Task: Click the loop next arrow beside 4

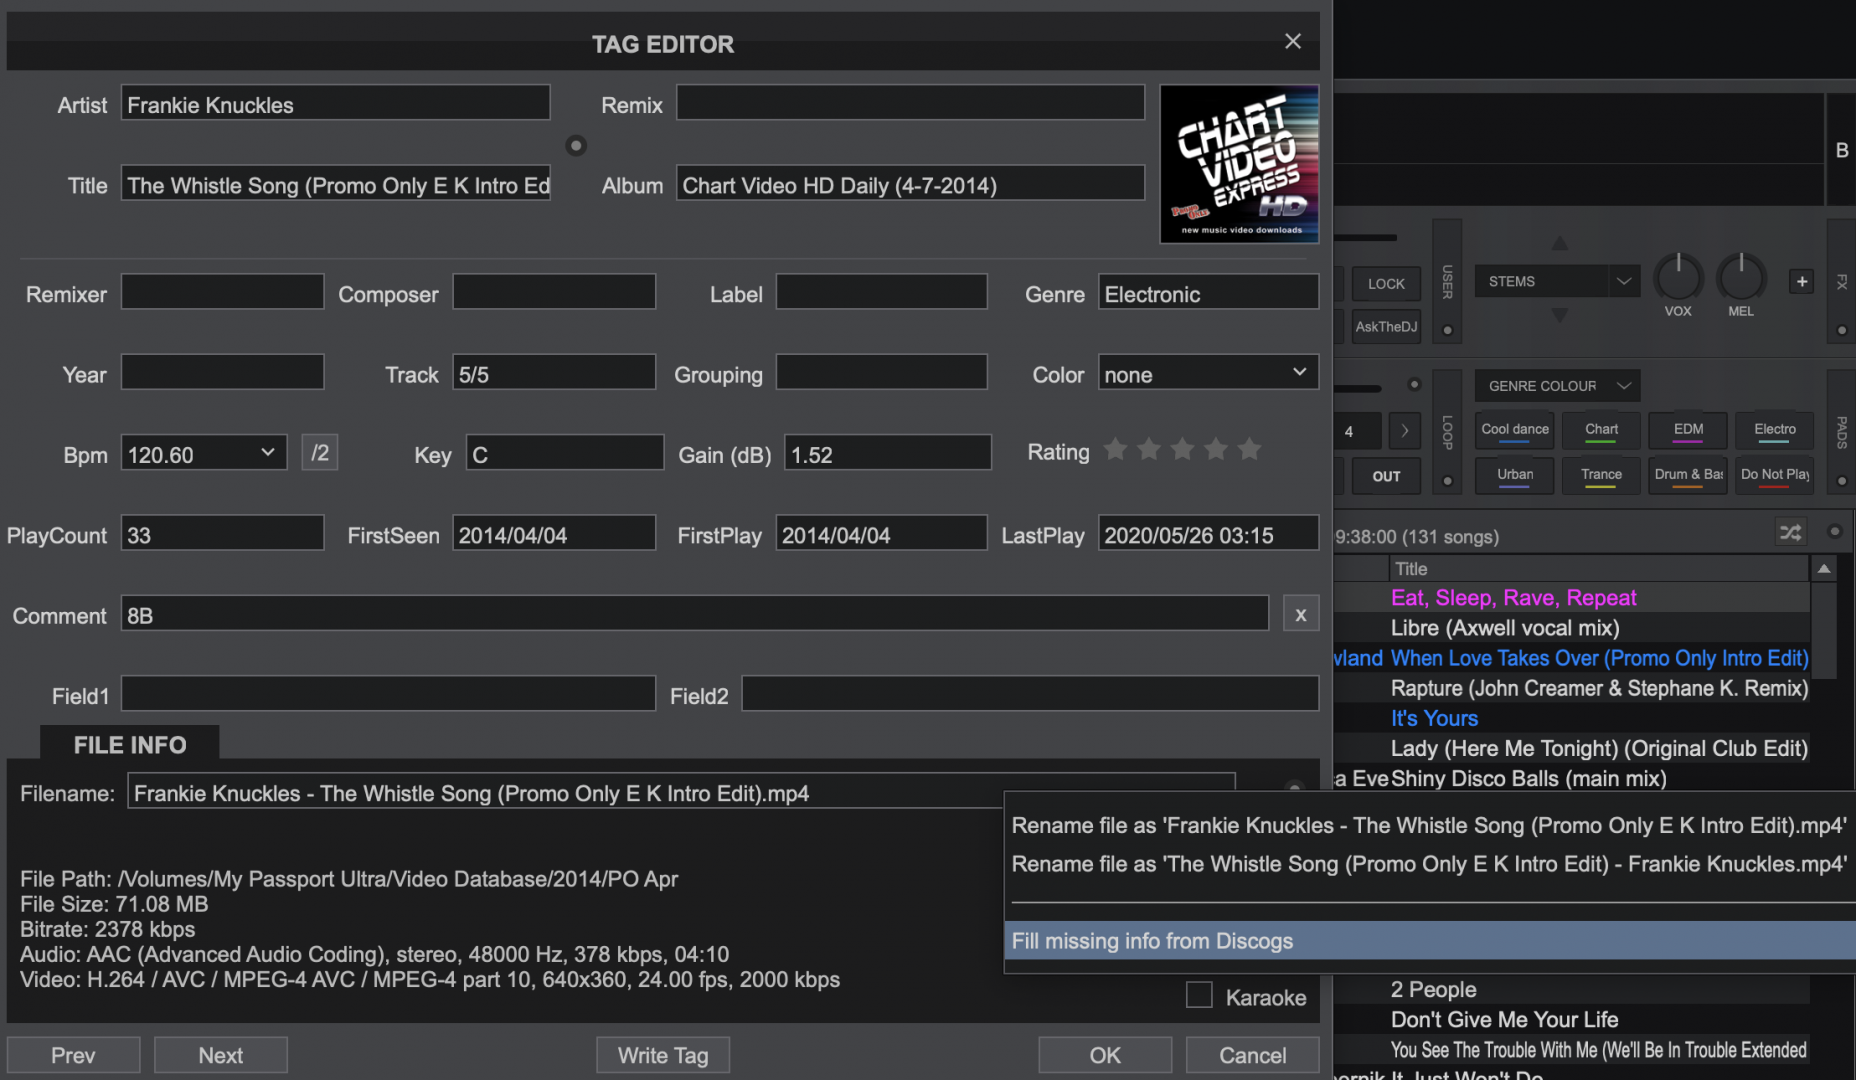Action: point(1404,431)
